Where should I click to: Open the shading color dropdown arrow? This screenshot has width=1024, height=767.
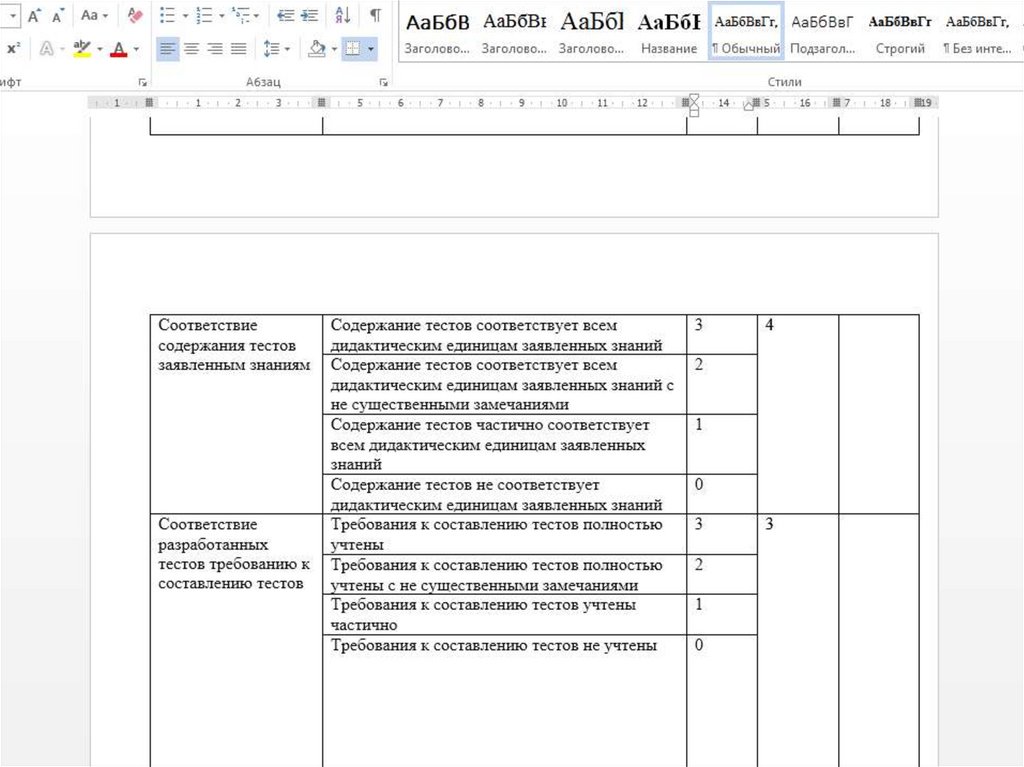(334, 49)
